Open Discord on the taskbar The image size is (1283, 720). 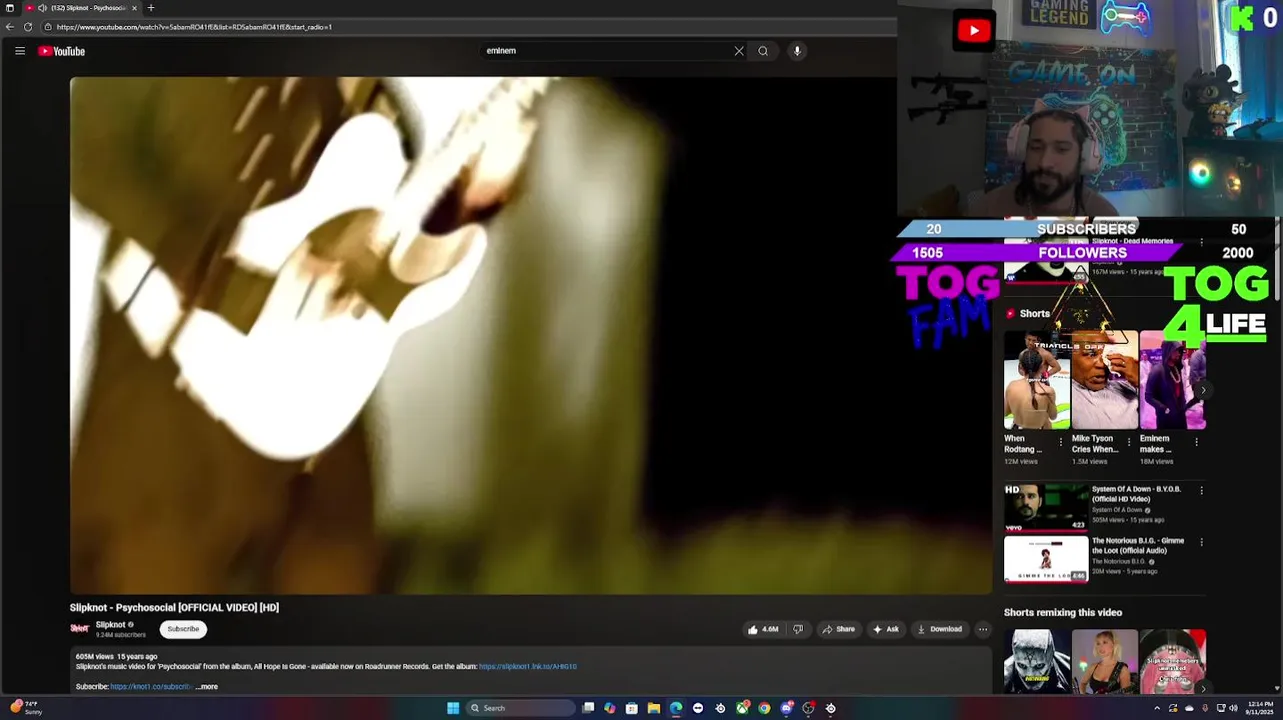[787, 708]
